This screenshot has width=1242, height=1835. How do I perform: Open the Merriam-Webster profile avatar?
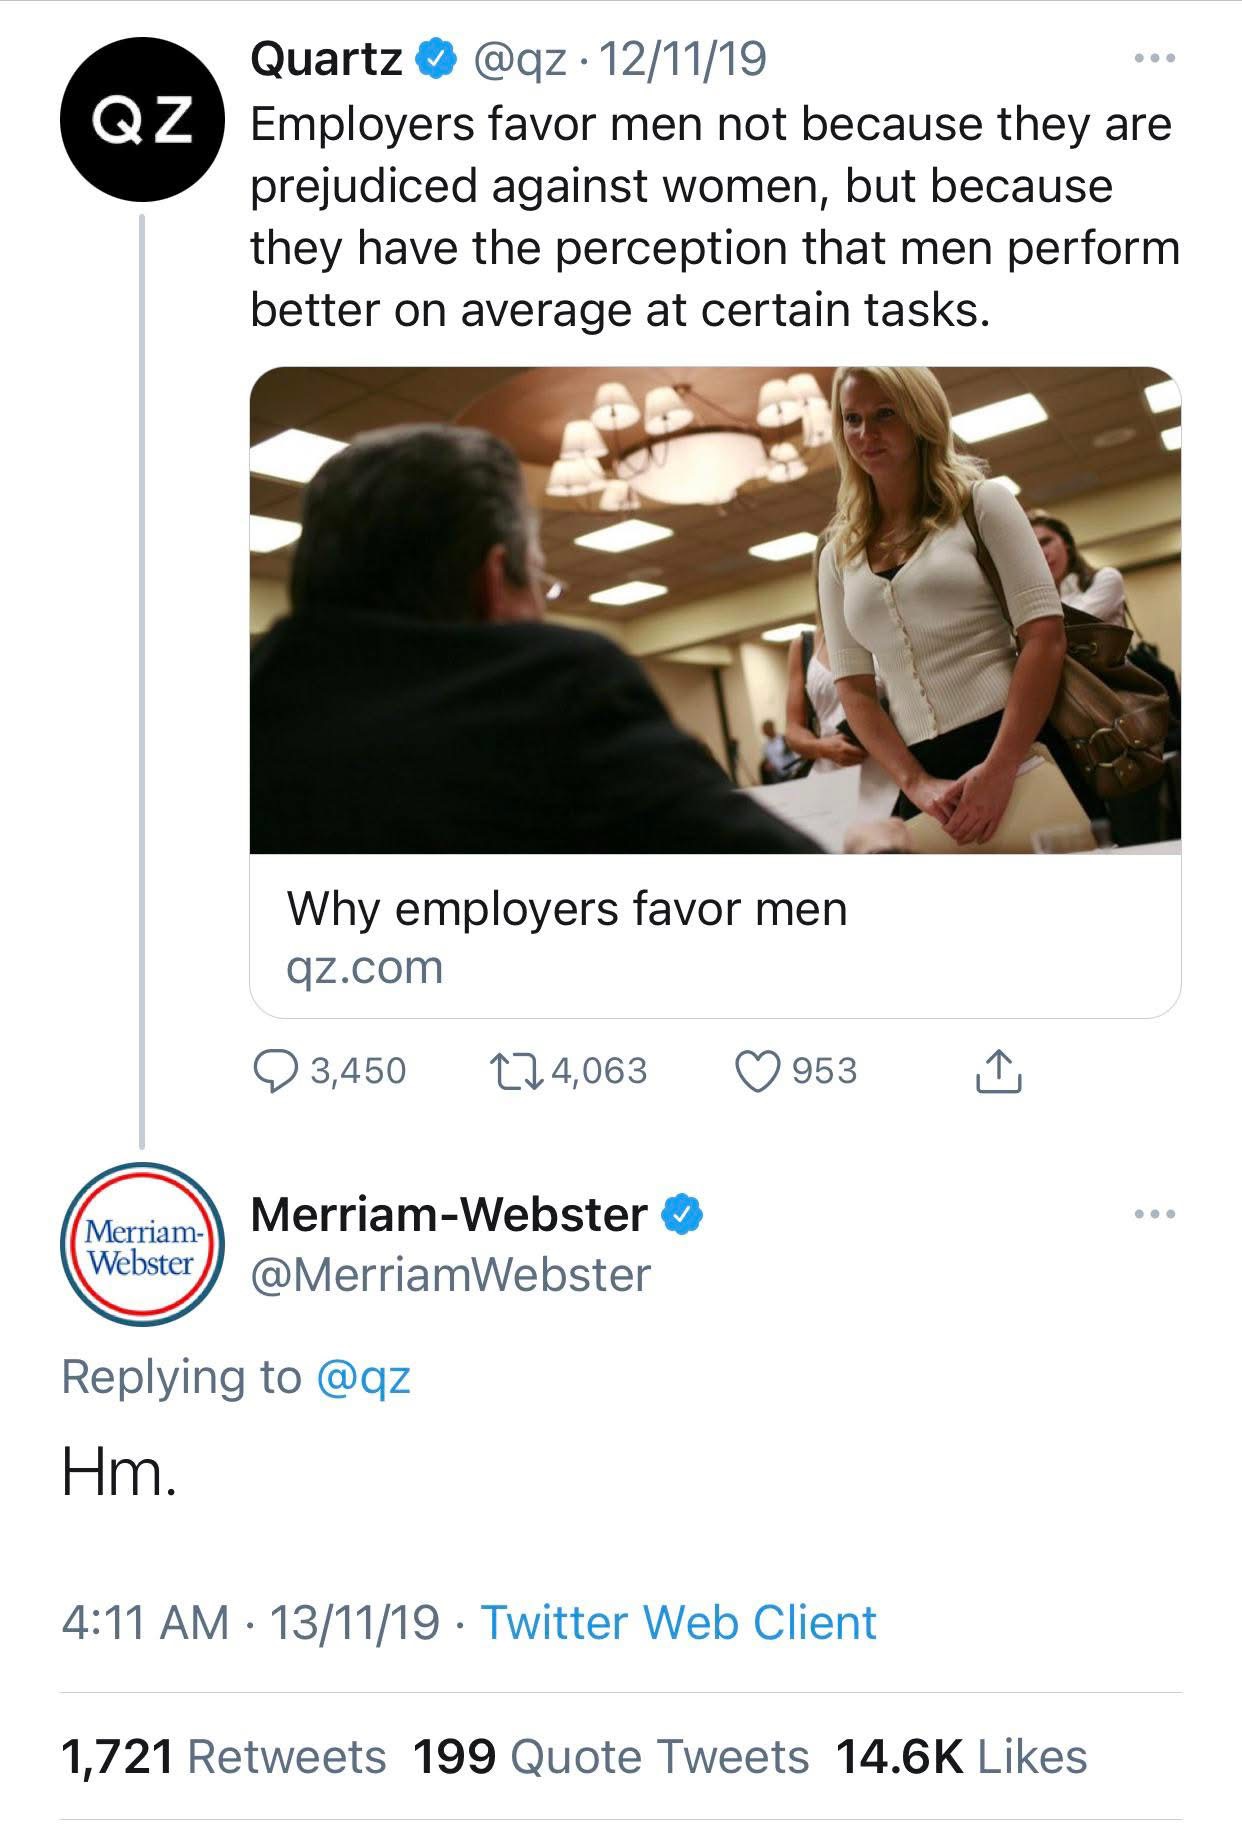pyautogui.click(x=142, y=1244)
